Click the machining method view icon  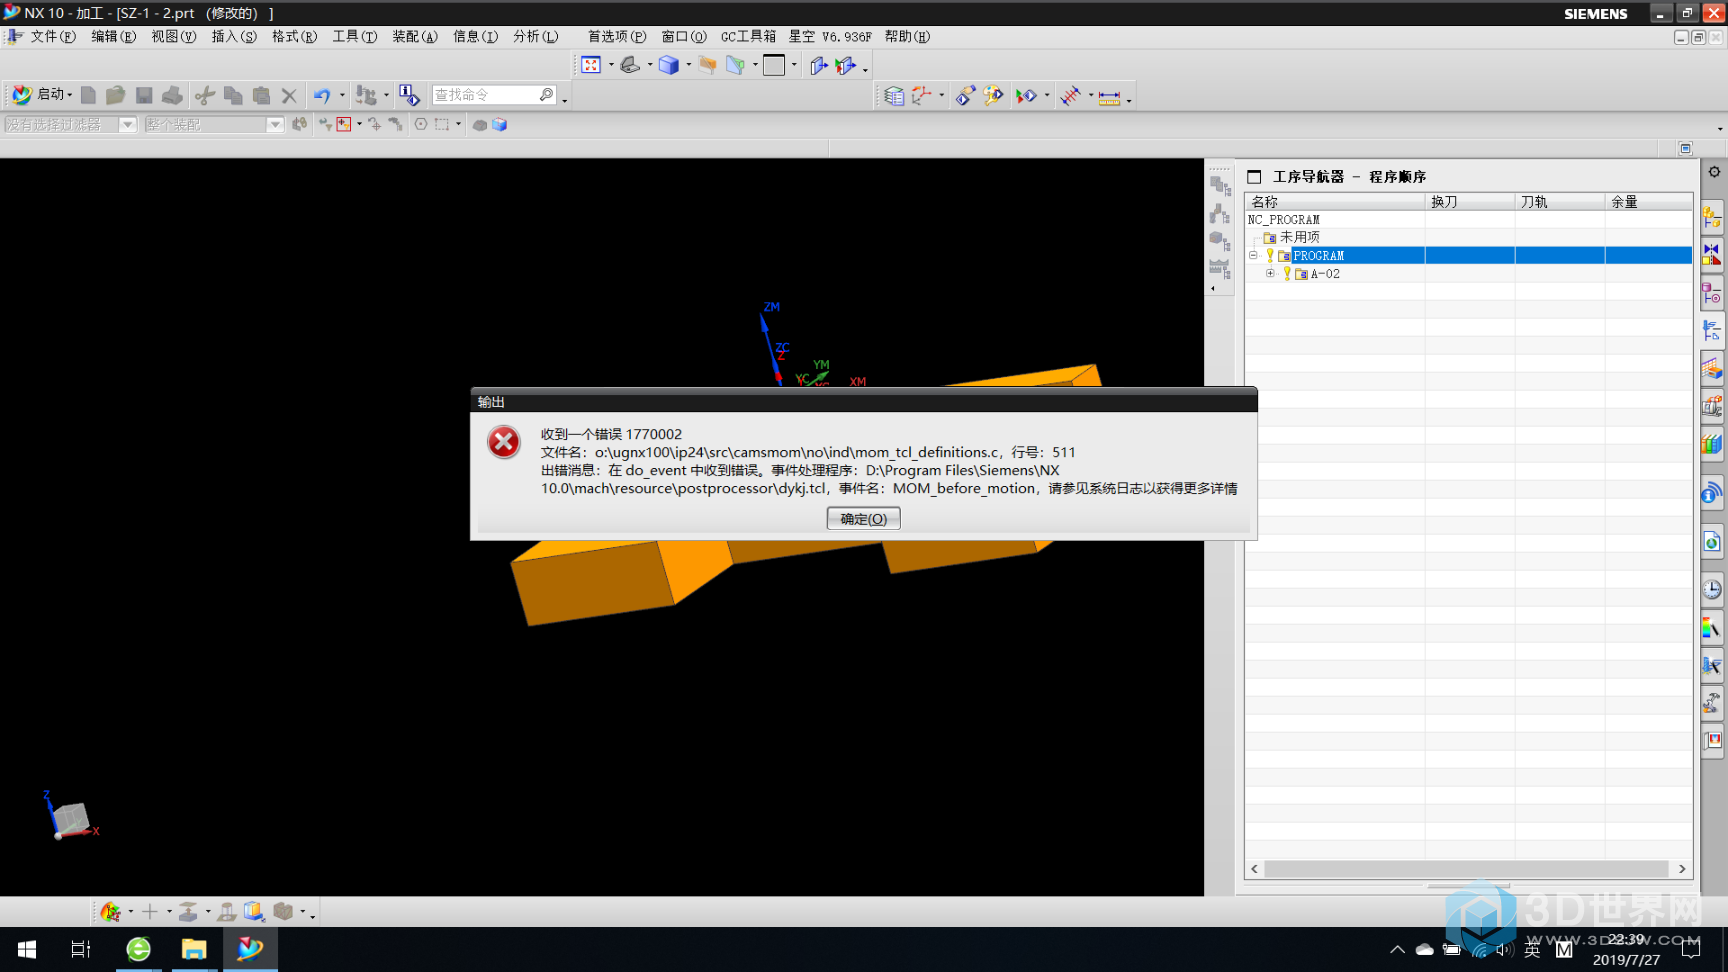click(x=1219, y=267)
